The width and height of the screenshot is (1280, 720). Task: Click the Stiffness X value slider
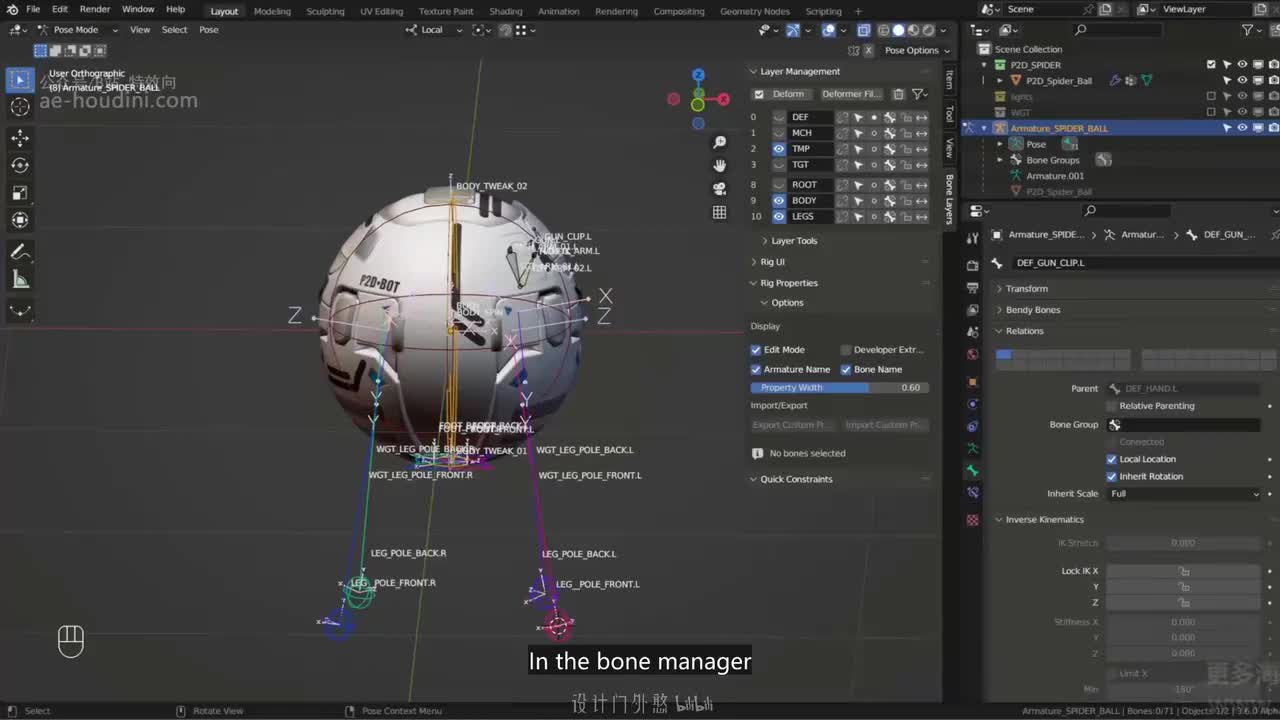pyautogui.click(x=1184, y=622)
